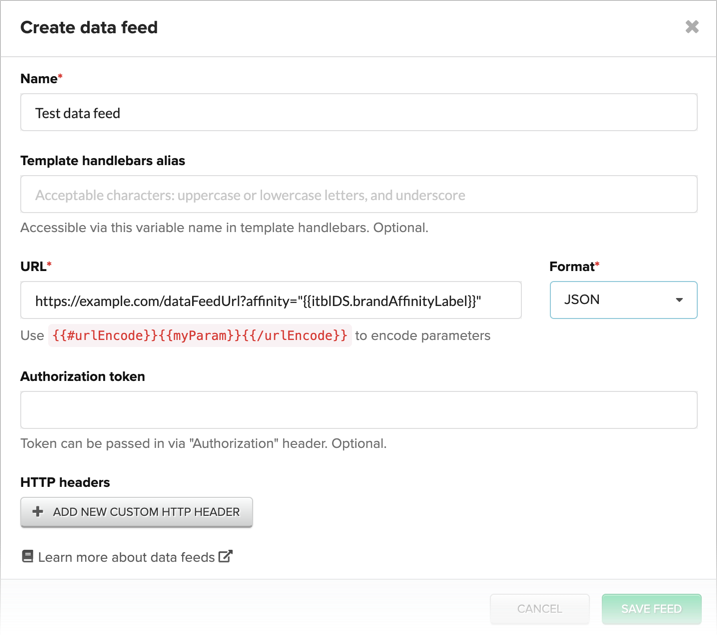Click the 'Authorization token' label
The width and height of the screenshot is (717, 636).
[x=83, y=376]
